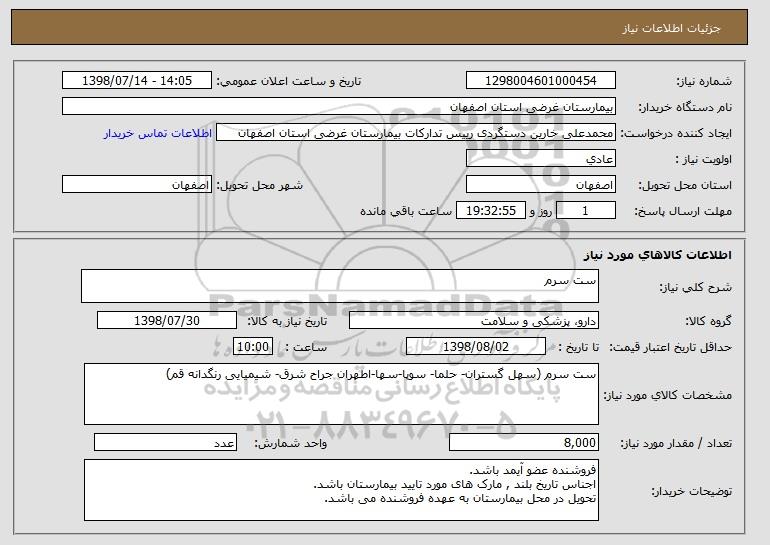770x545 pixels.
Task: Click the header title جزئیات اطلاعات نیاز
Action: (x=671, y=28)
